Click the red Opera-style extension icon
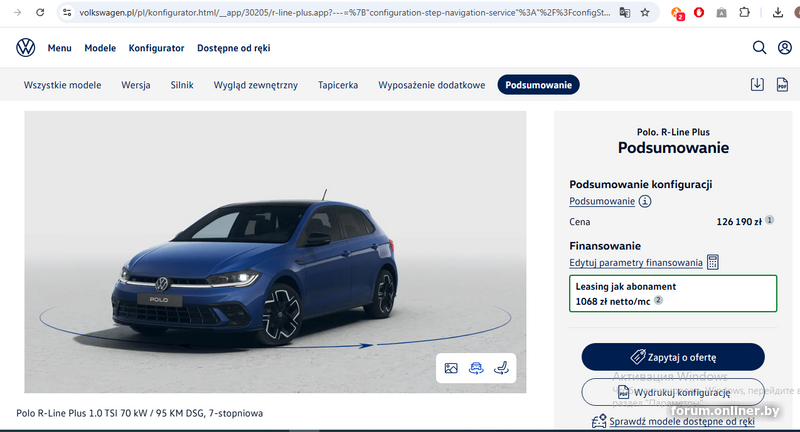800x432 pixels. click(699, 12)
